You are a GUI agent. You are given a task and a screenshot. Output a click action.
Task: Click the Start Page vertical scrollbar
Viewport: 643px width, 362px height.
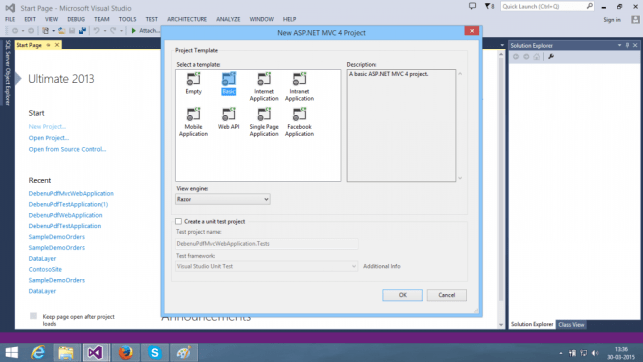point(501,189)
